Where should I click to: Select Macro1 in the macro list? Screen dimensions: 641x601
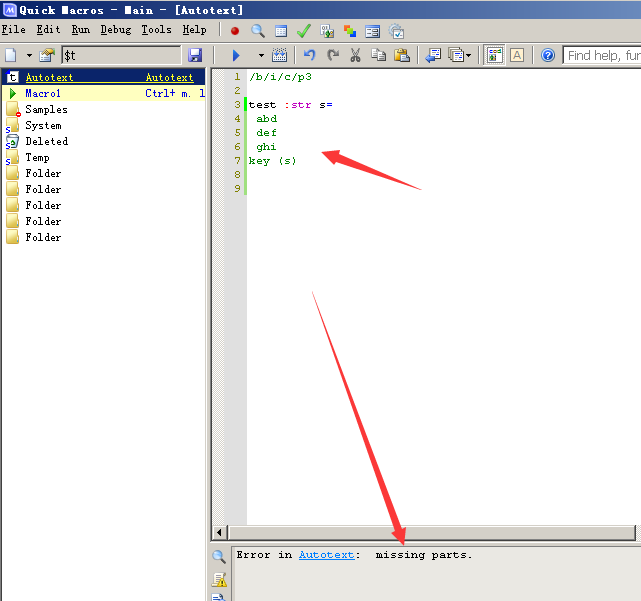point(43,93)
